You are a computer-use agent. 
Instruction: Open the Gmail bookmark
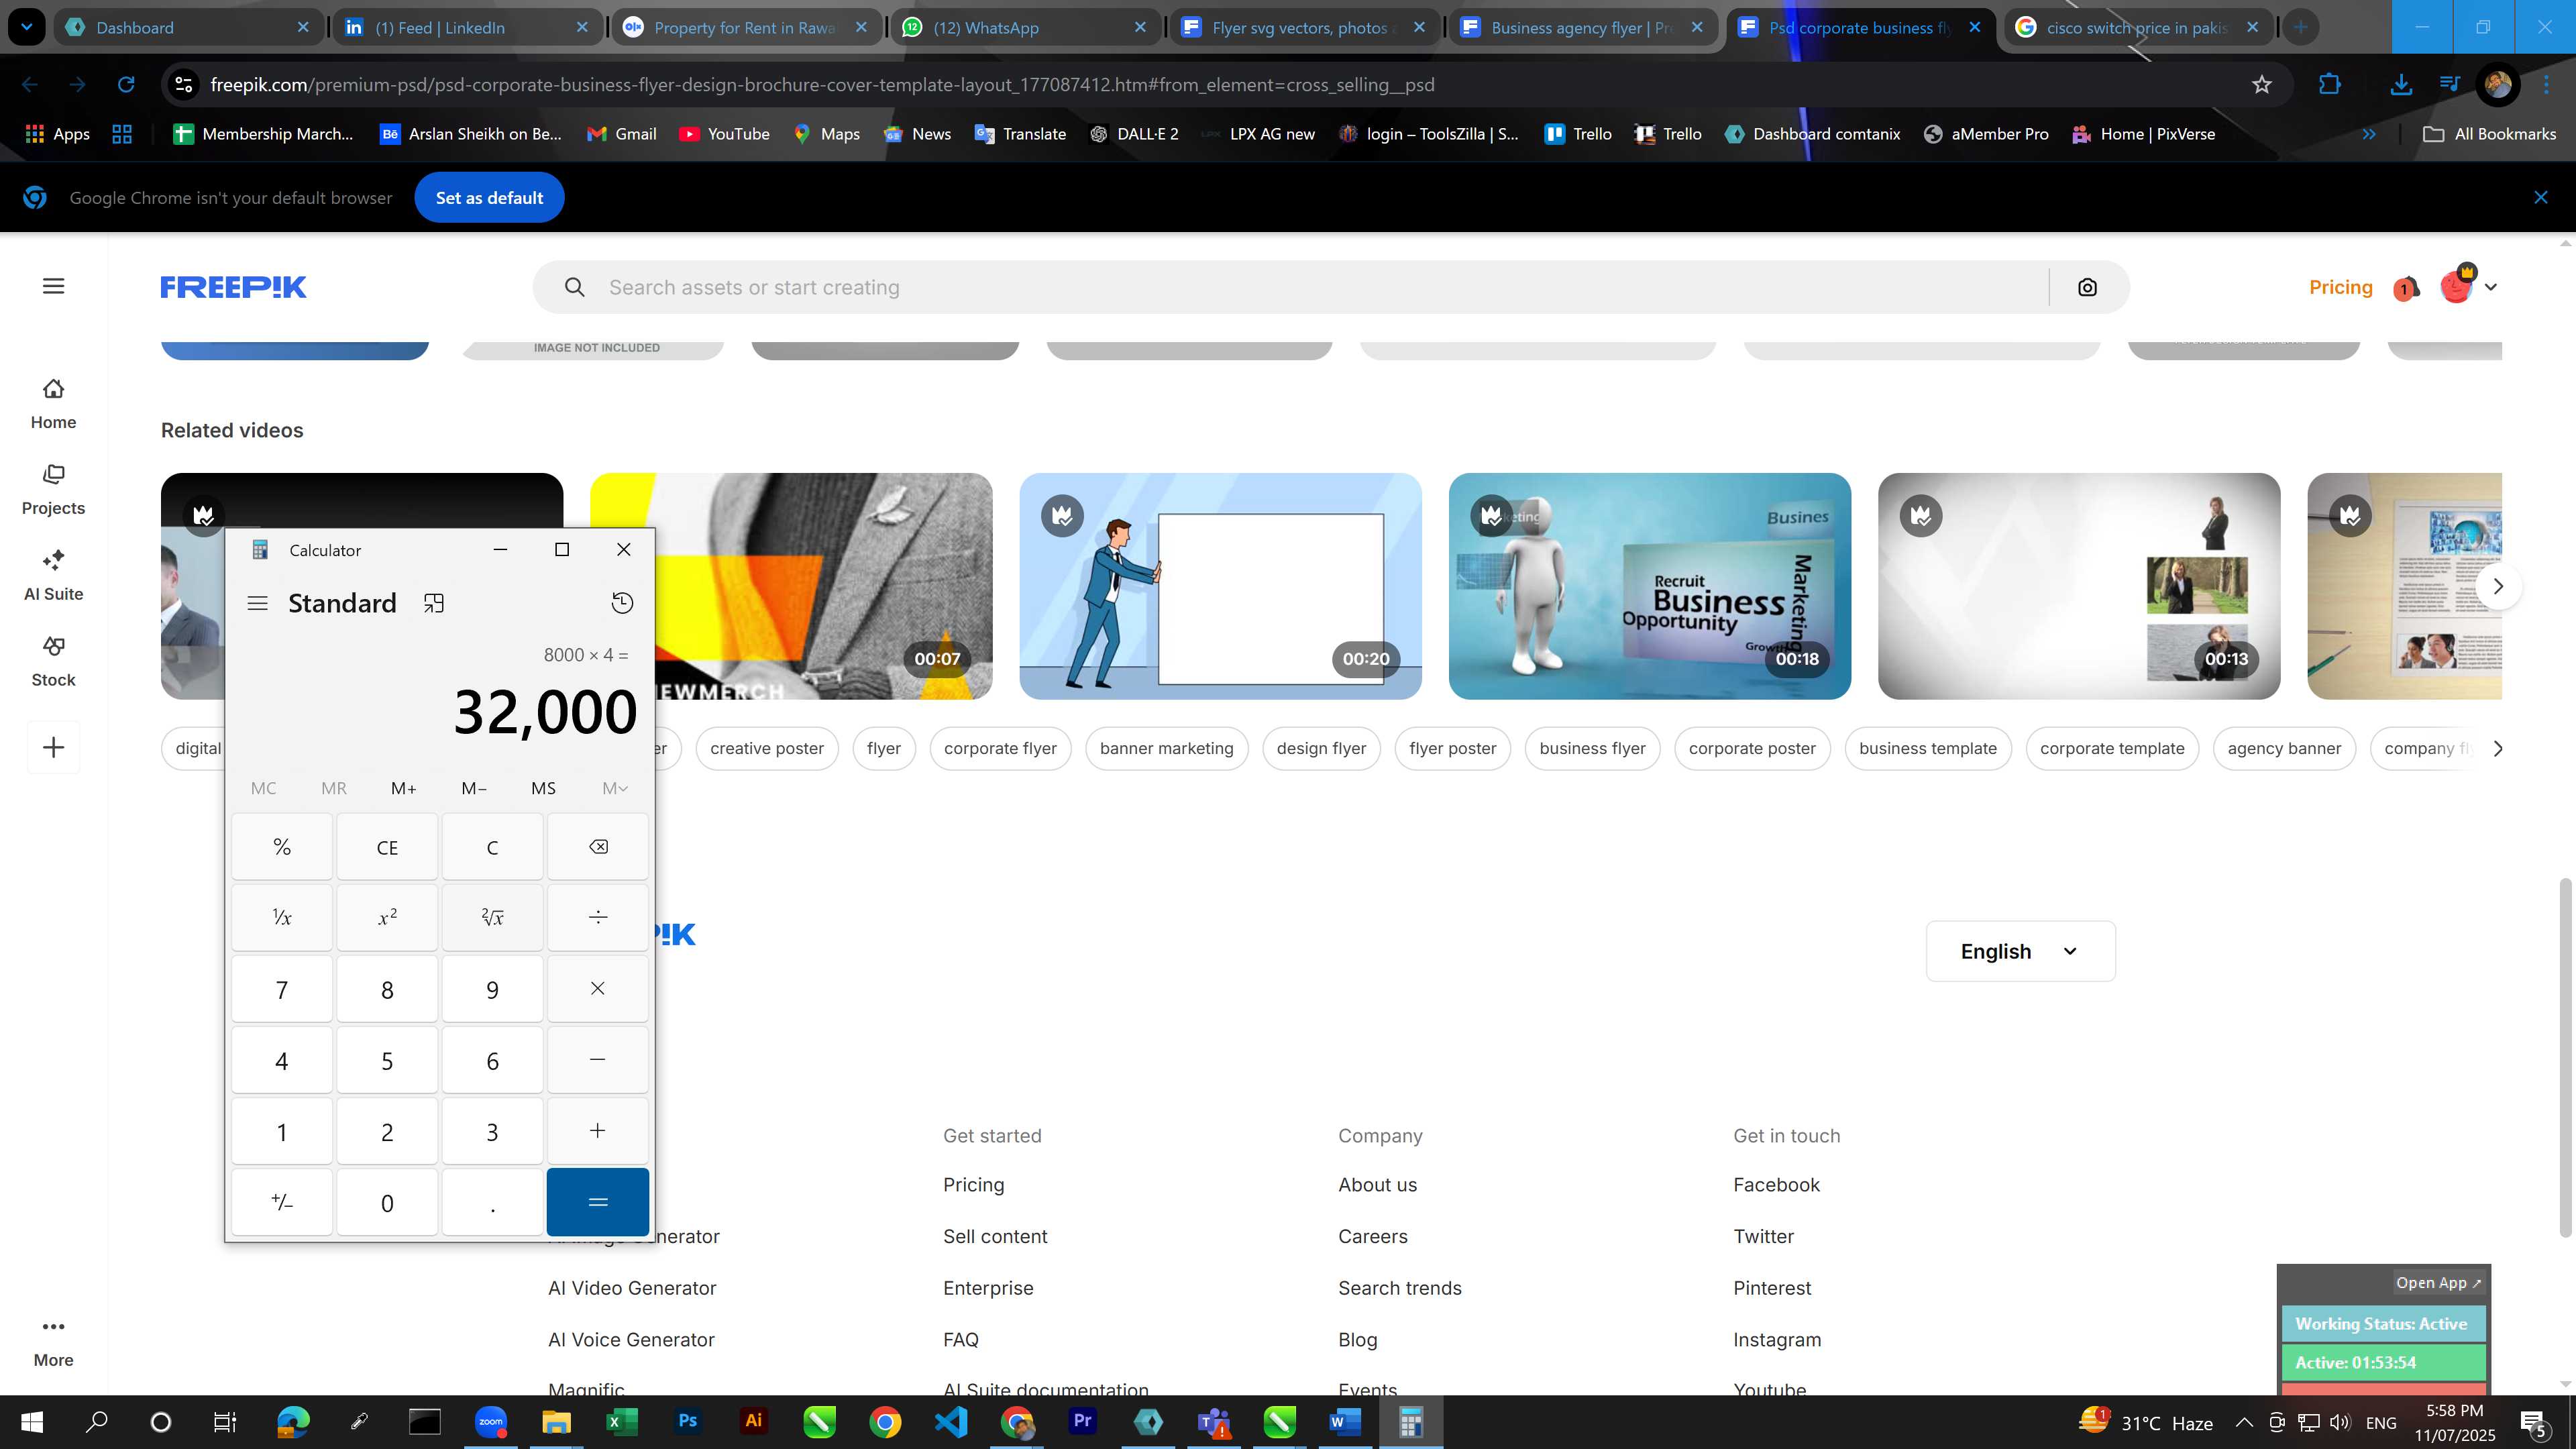coord(621,134)
